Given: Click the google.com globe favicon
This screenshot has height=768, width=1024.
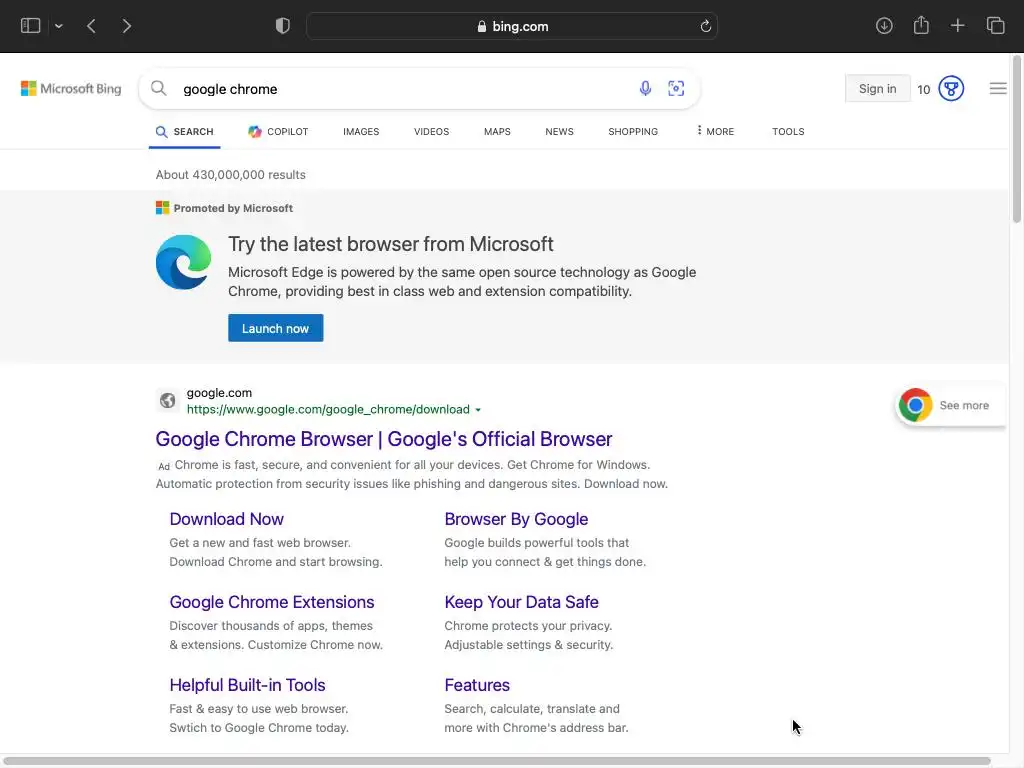Looking at the screenshot, I should (168, 400).
